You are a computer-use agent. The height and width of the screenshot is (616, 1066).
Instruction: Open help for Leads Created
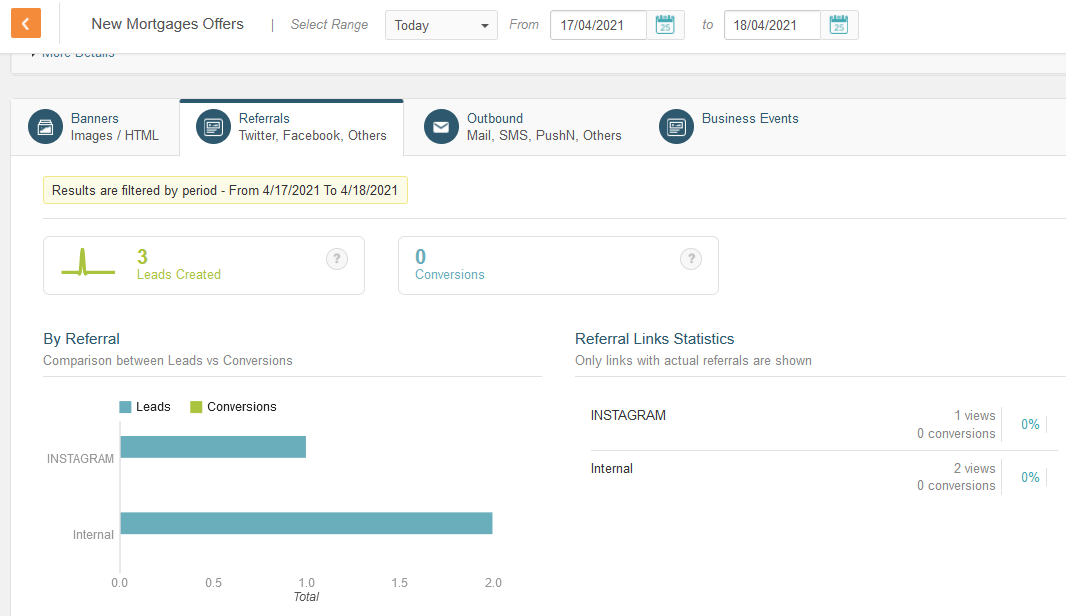coord(337,259)
